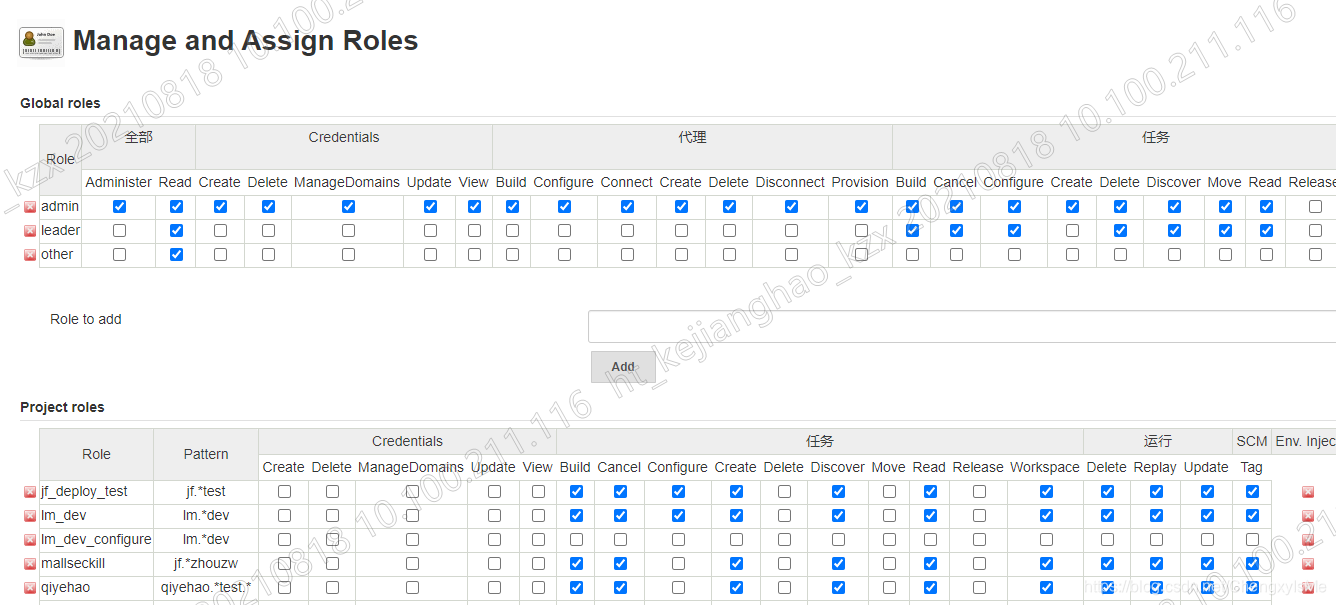Check 任务 Configure for qiyehao
The width and height of the screenshot is (1336, 605).
[678, 588]
